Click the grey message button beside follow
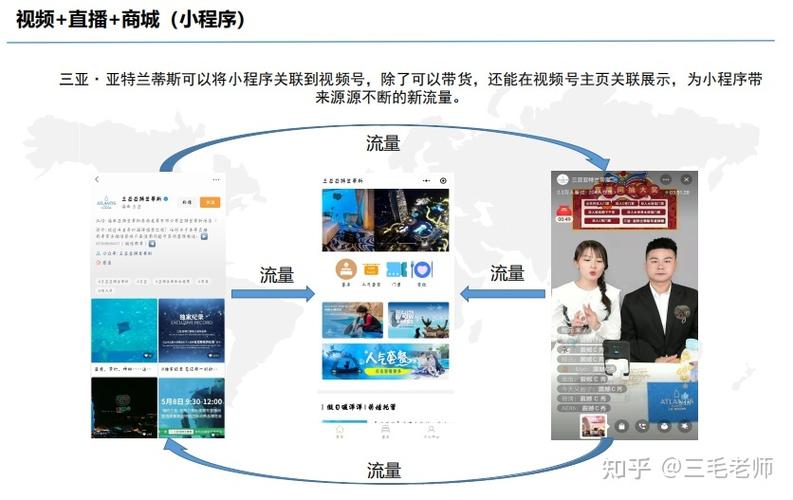This screenshot has height=500, width=793. [187, 202]
